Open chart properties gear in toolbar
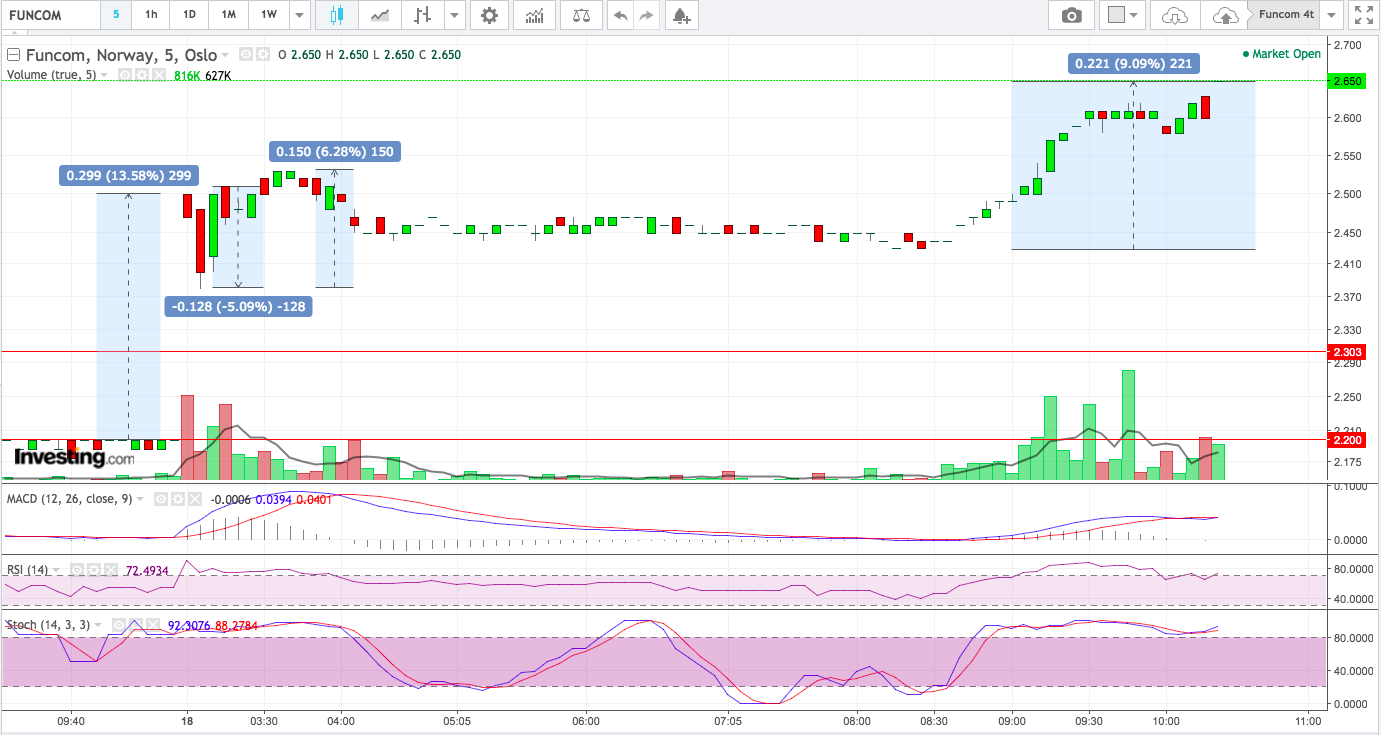 [488, 15]
